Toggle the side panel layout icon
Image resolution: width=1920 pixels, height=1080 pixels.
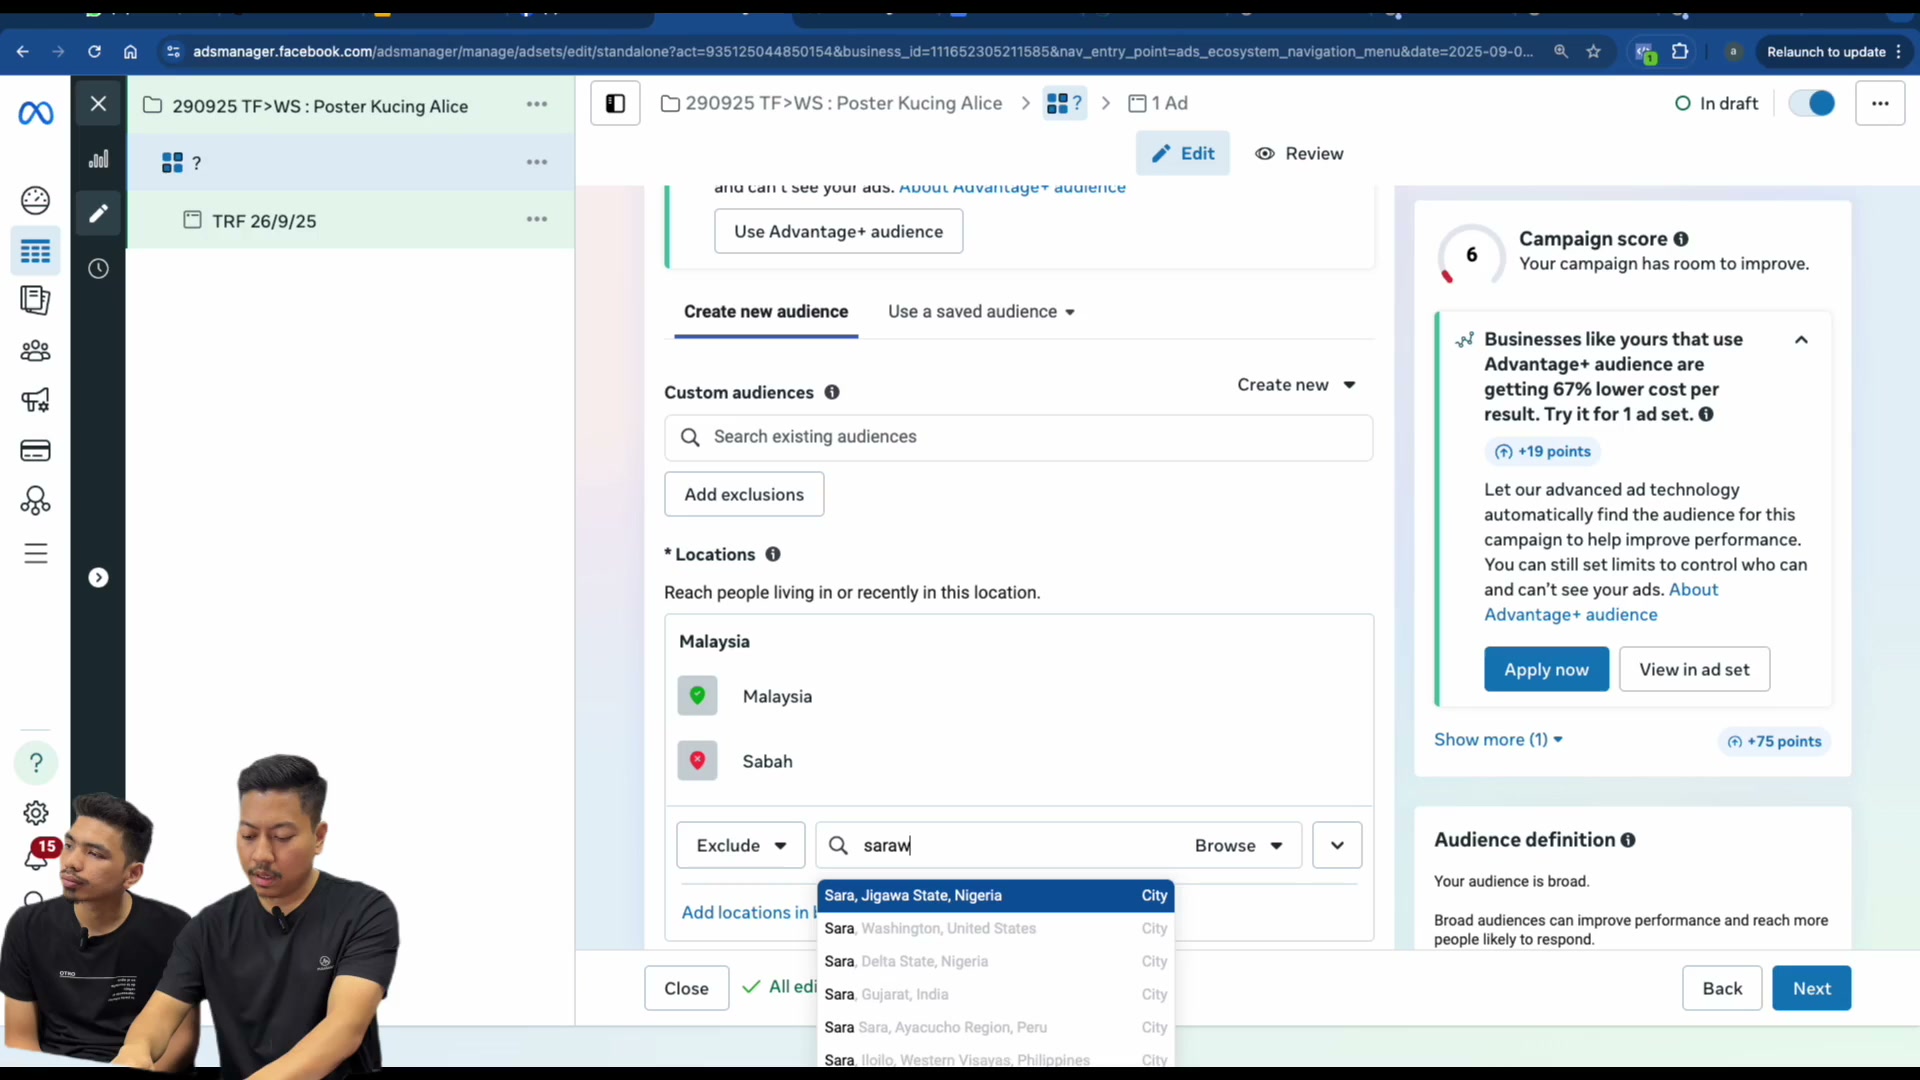615,103
